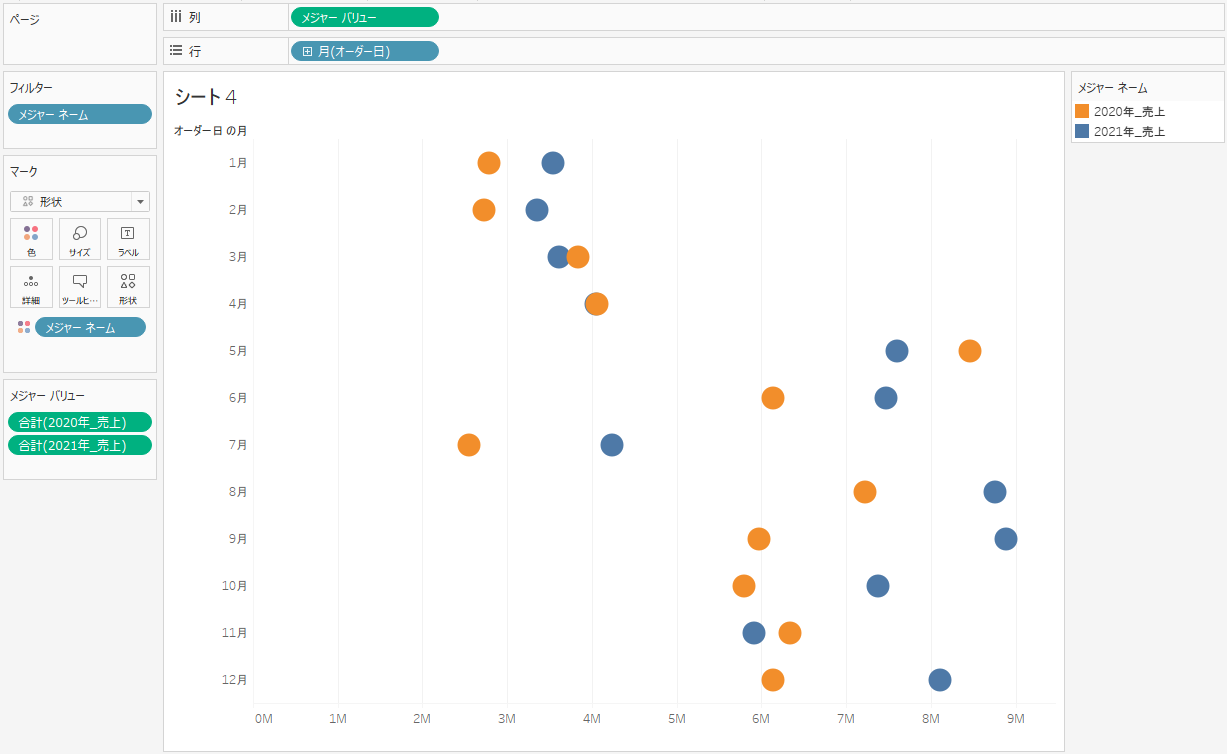The image size is (1227, 754).
Task: Click color icon beside メジャー ネーム marks pill
Action: pos(23,327)
